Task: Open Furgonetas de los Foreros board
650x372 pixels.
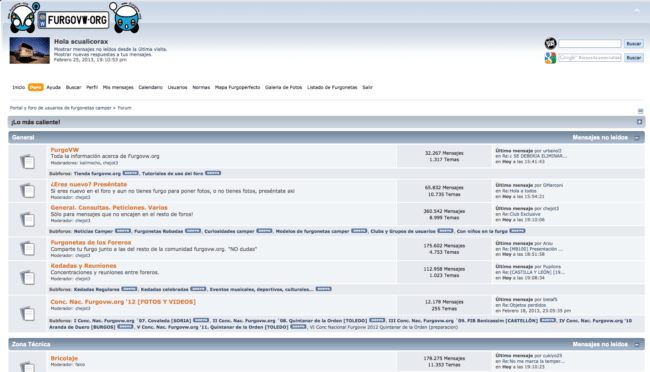Action: pos(91,242)
